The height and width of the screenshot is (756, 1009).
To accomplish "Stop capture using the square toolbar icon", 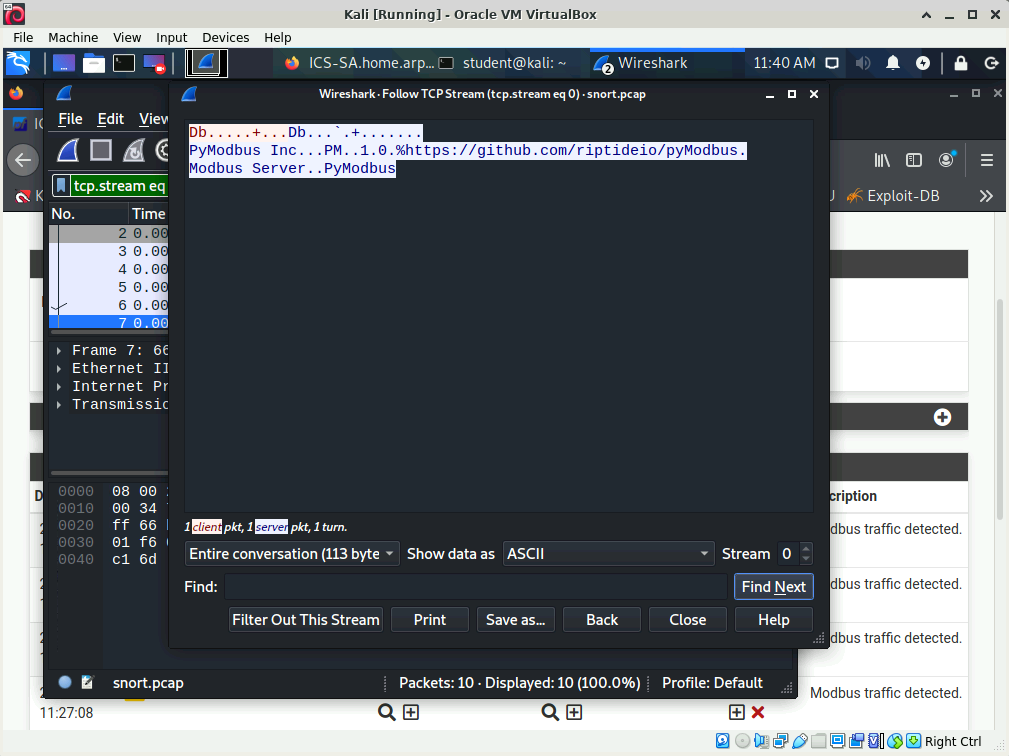I will tap(100, 151).
